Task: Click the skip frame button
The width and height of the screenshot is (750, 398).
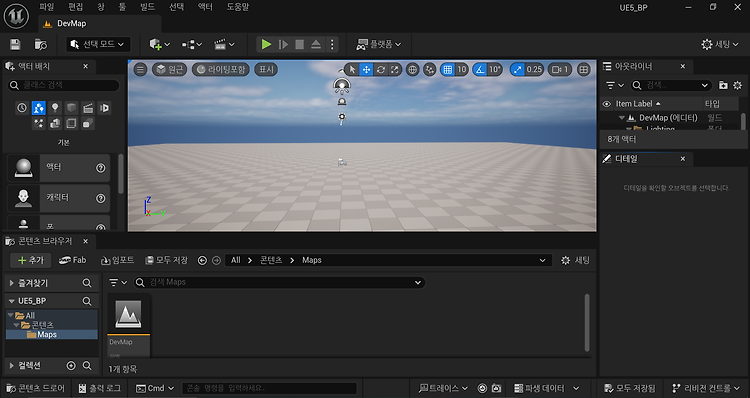Action: (283, 44)
